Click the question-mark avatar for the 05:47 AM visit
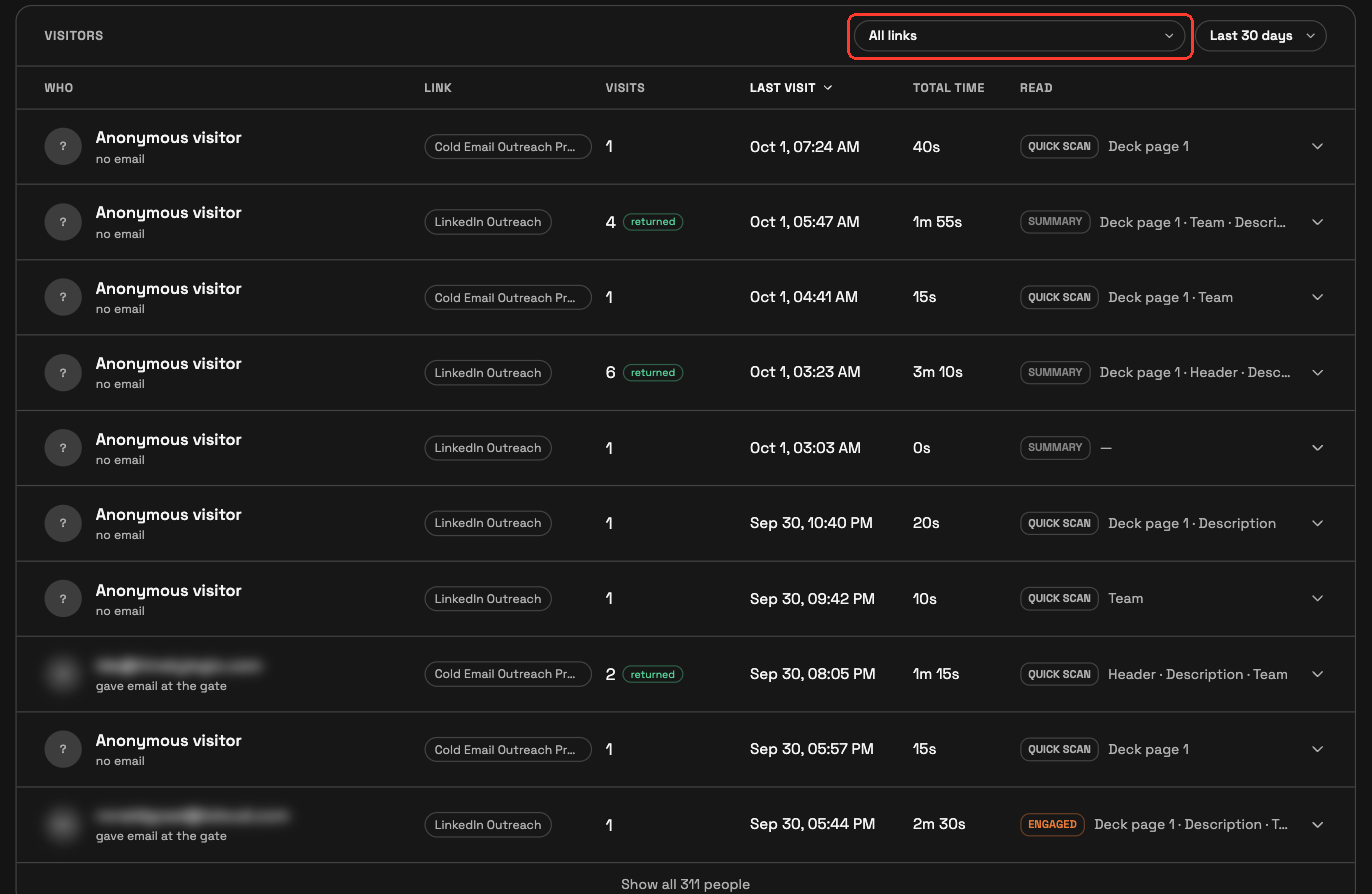 [x=63, y=222]
